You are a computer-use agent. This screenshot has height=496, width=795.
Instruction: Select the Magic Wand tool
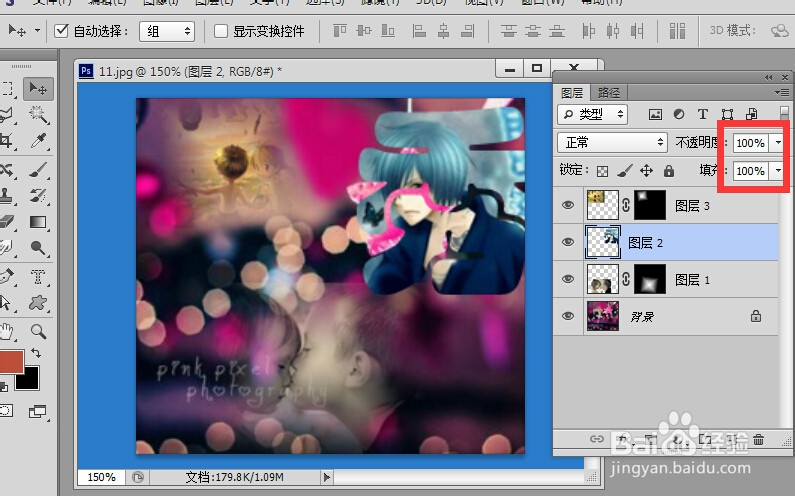(x=38, y=115)
